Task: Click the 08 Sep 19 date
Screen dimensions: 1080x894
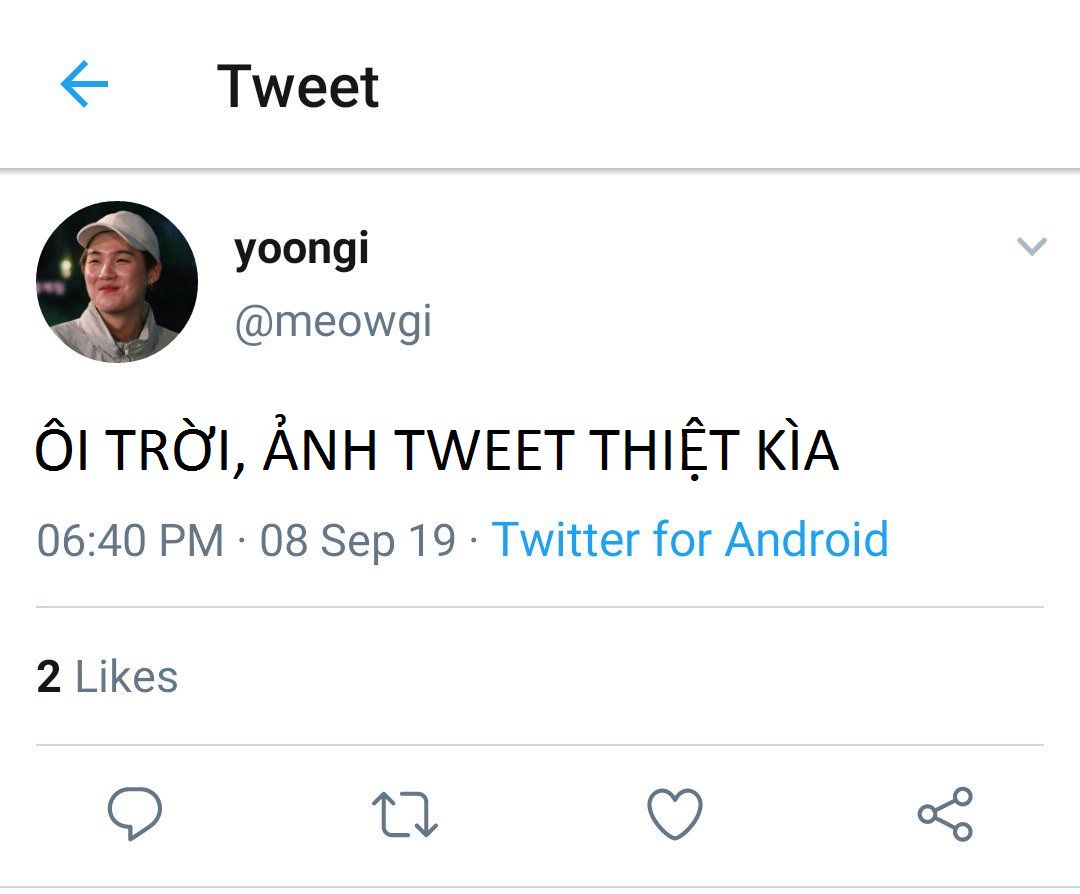Action: tap(357, 540)
